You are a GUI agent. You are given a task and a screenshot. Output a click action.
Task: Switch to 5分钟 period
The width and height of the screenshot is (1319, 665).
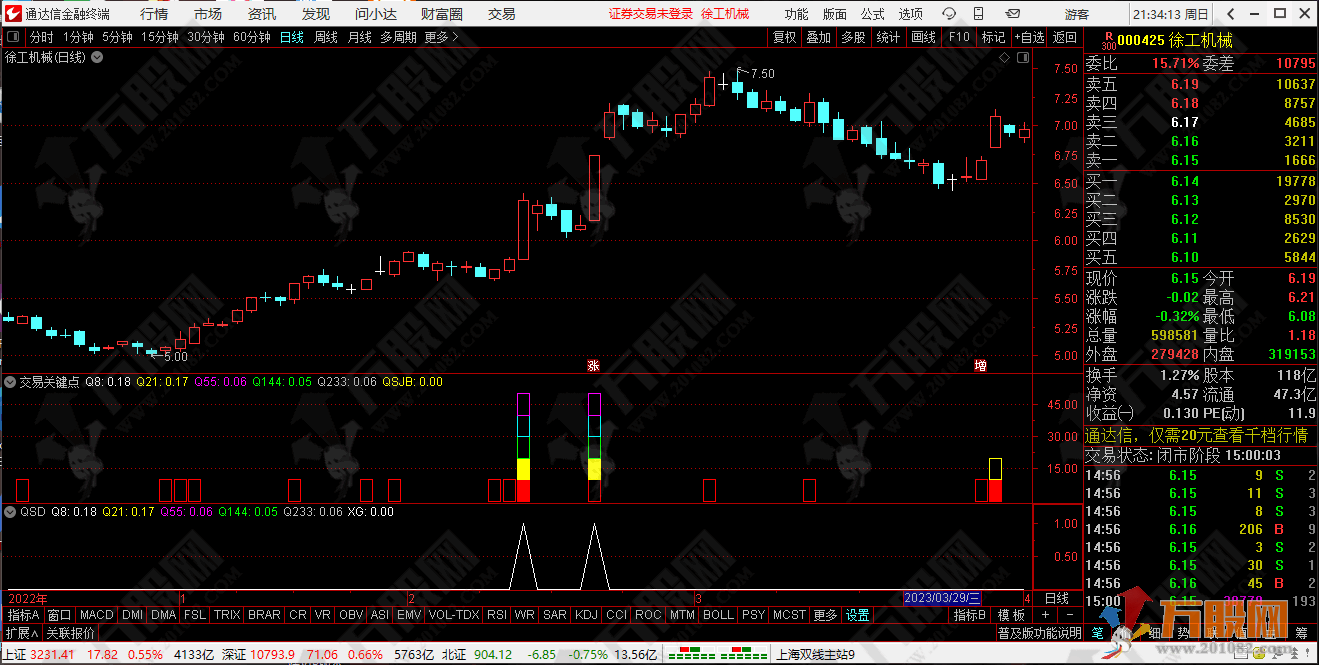117,37
